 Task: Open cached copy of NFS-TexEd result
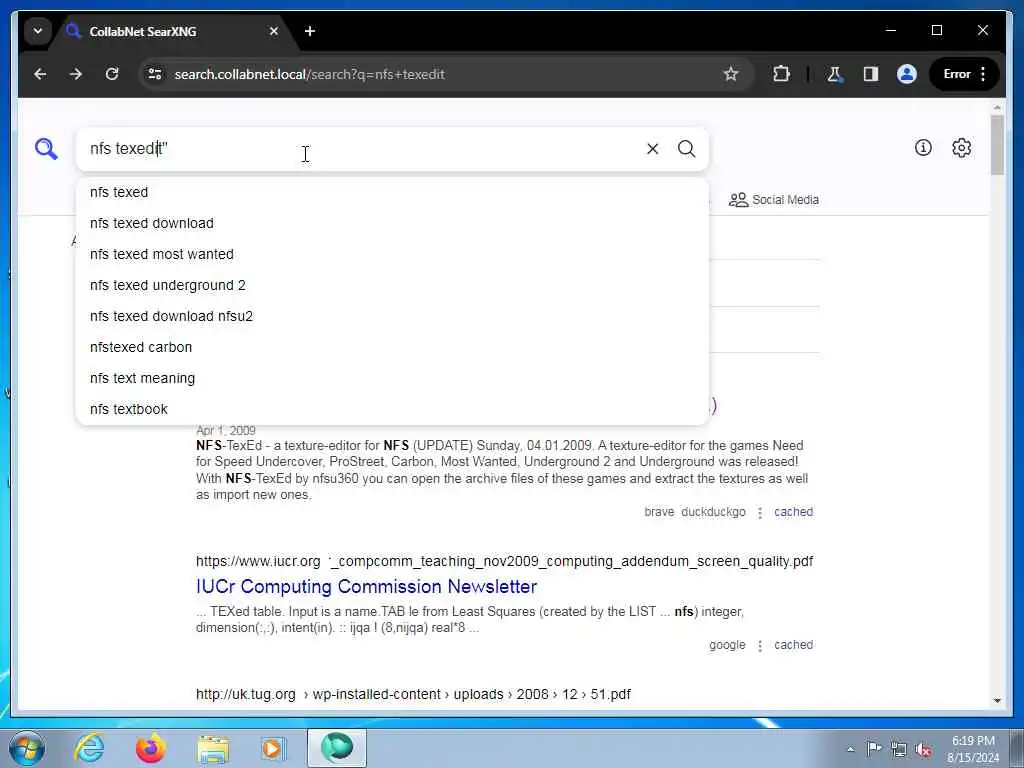[793, 512]
